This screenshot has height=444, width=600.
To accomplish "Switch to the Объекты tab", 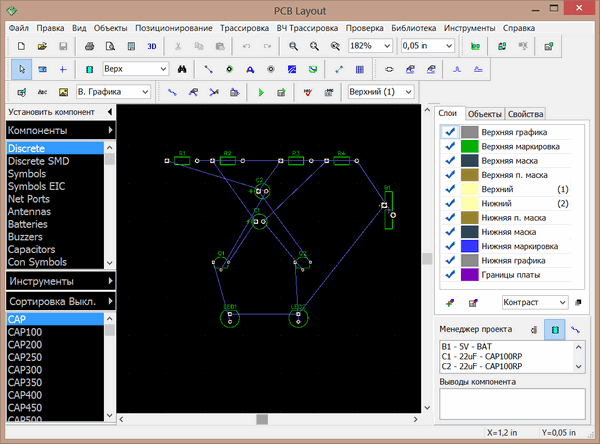I will click(484, 114).
